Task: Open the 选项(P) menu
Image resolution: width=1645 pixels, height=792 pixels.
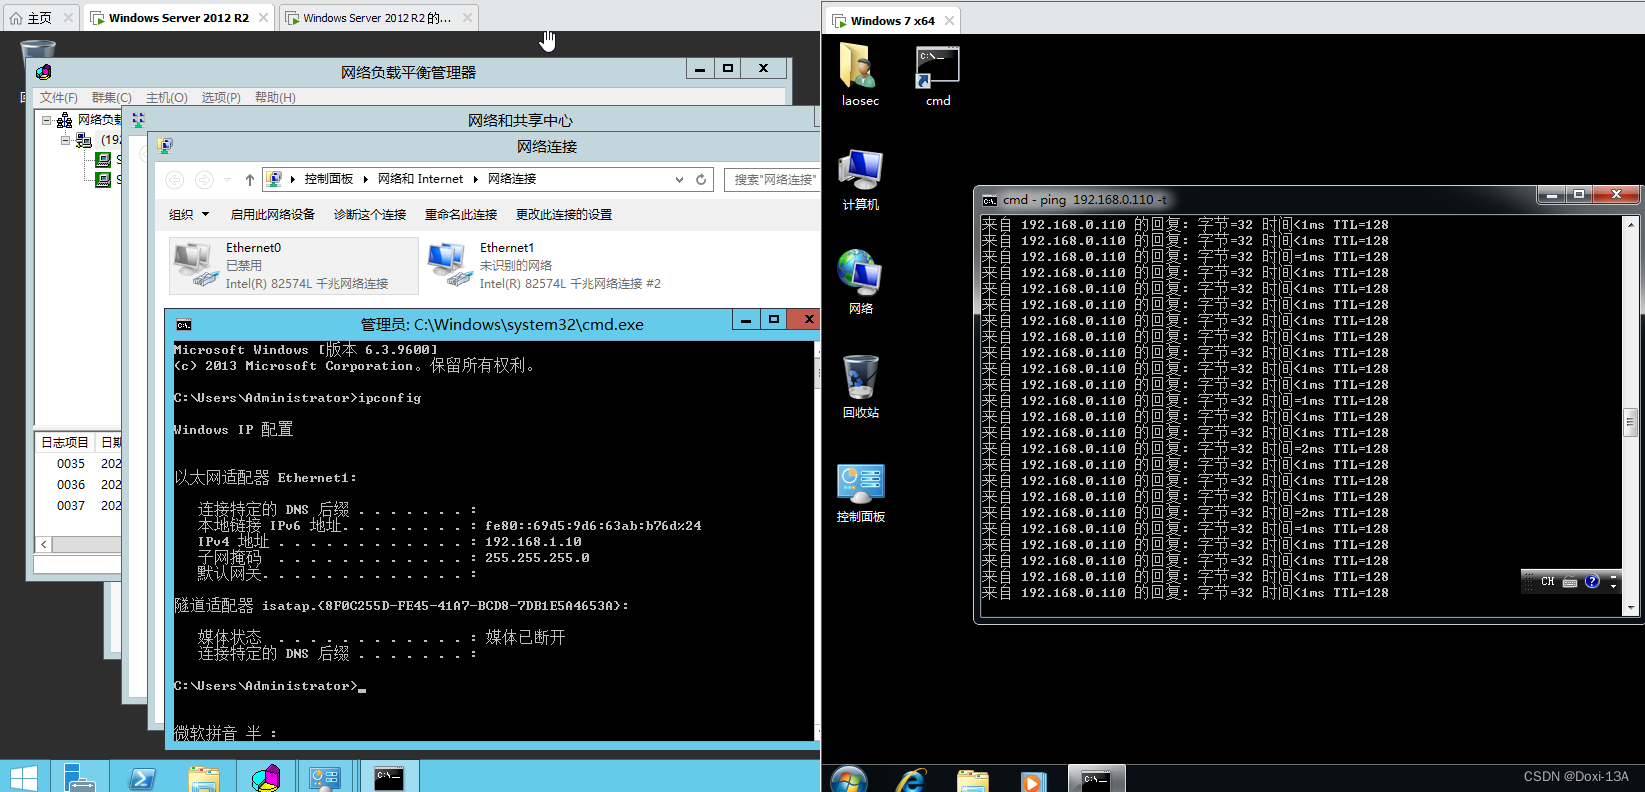Action: point(221,98)
